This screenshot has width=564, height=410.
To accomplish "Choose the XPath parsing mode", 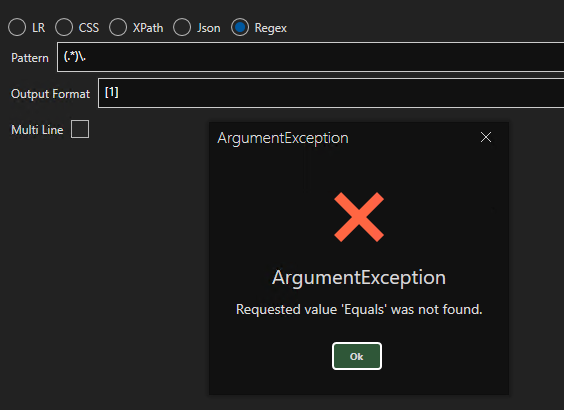I will click(118, 27).
